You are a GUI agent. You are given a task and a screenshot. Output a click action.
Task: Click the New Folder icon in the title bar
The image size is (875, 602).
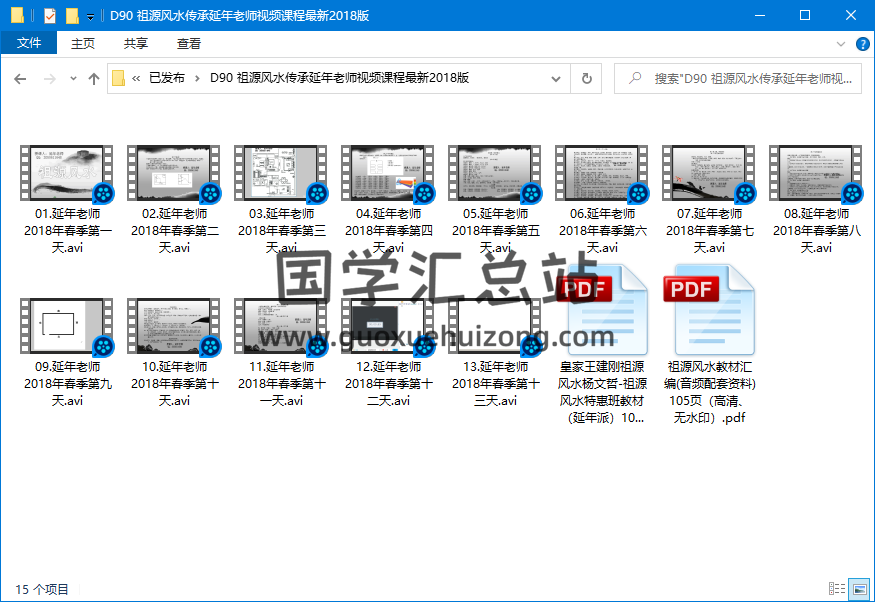(x=72, y=15)
